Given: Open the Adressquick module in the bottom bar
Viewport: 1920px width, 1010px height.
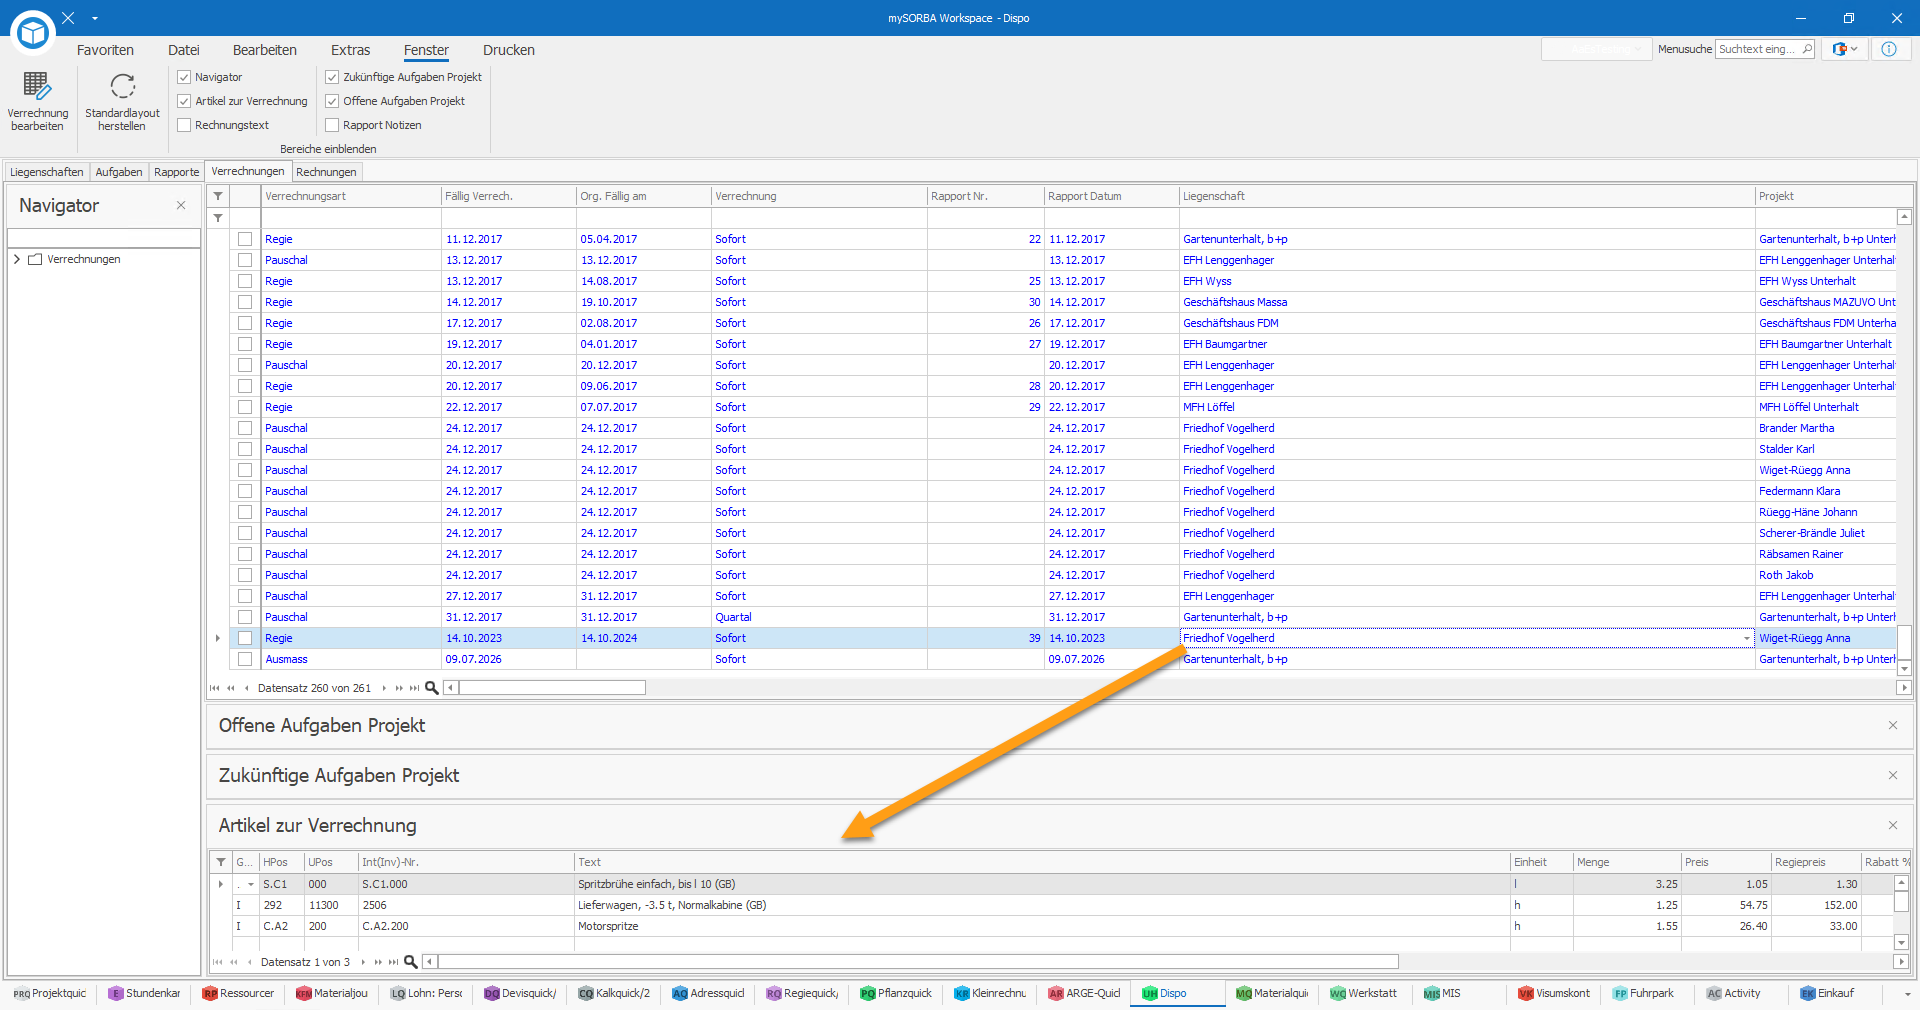Looking at the screenshot, I should [x=708, y=993].
